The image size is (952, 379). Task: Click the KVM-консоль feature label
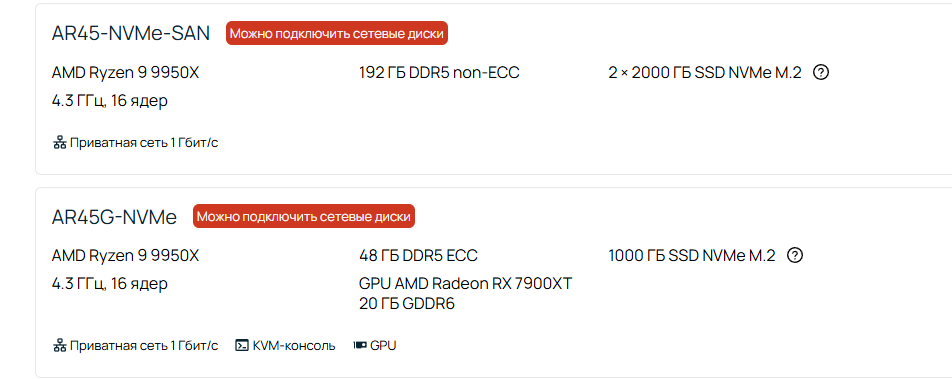pyautogui.click(x=294, y=346)
